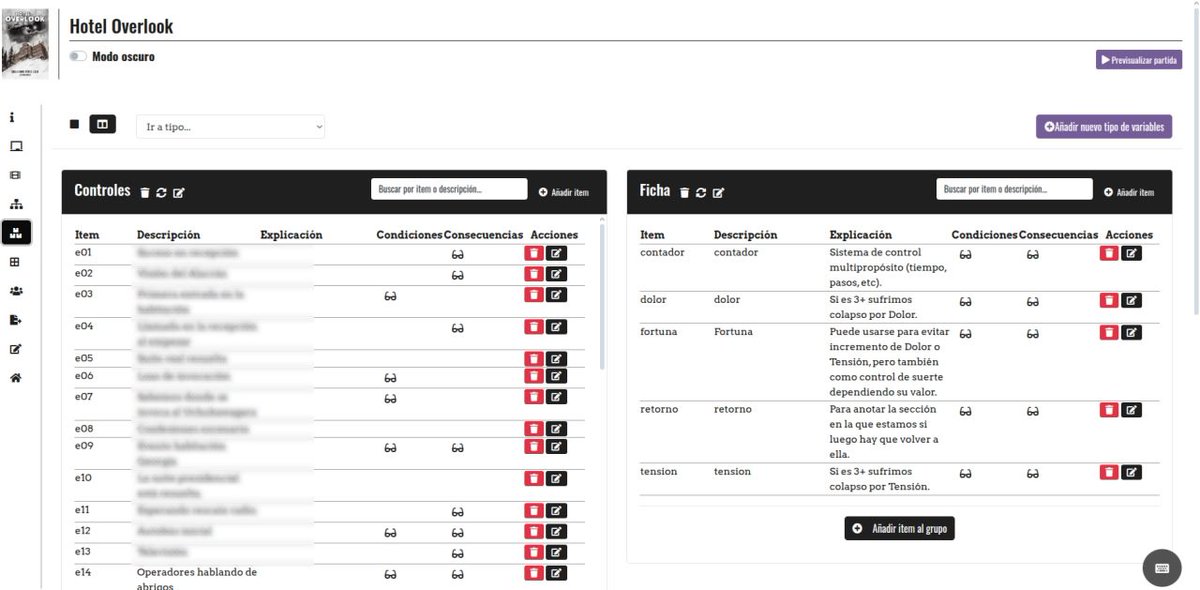Switch to single-column layout square icon
This screenshot has width=1200, height=590.
tap(74, 124)
